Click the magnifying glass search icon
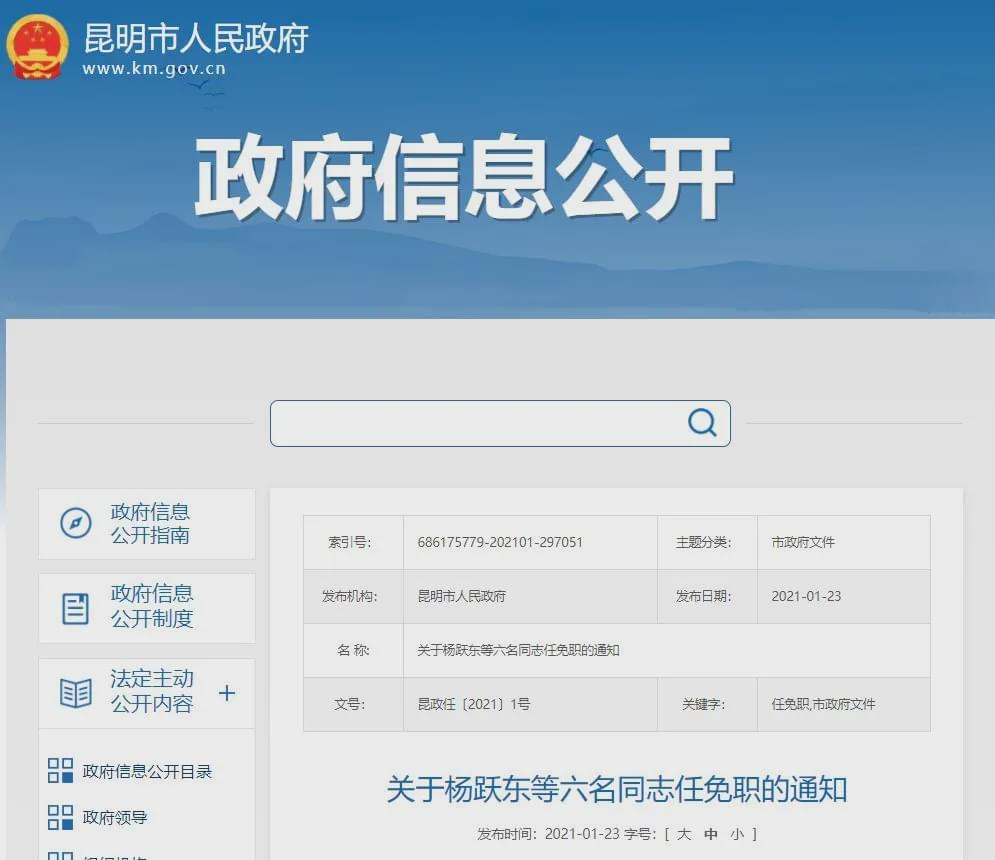This screenshot has height=860, width=995. [x=702, y=423]
